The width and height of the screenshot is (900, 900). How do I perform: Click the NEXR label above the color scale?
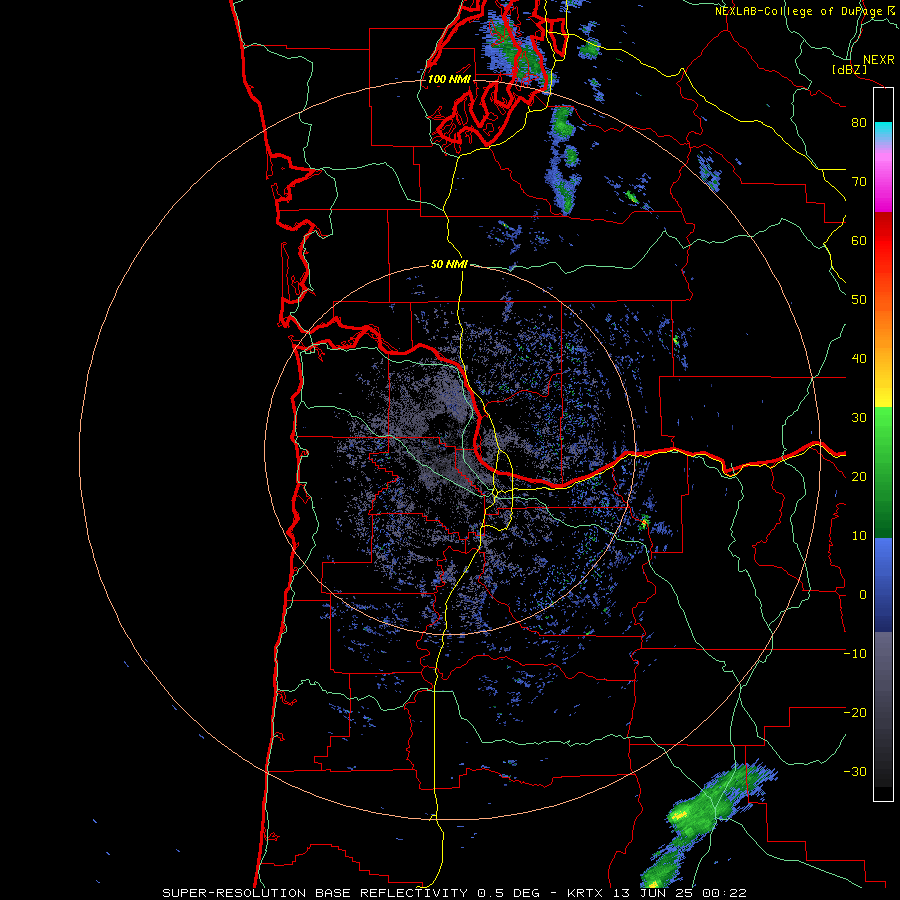click(878, 60)
